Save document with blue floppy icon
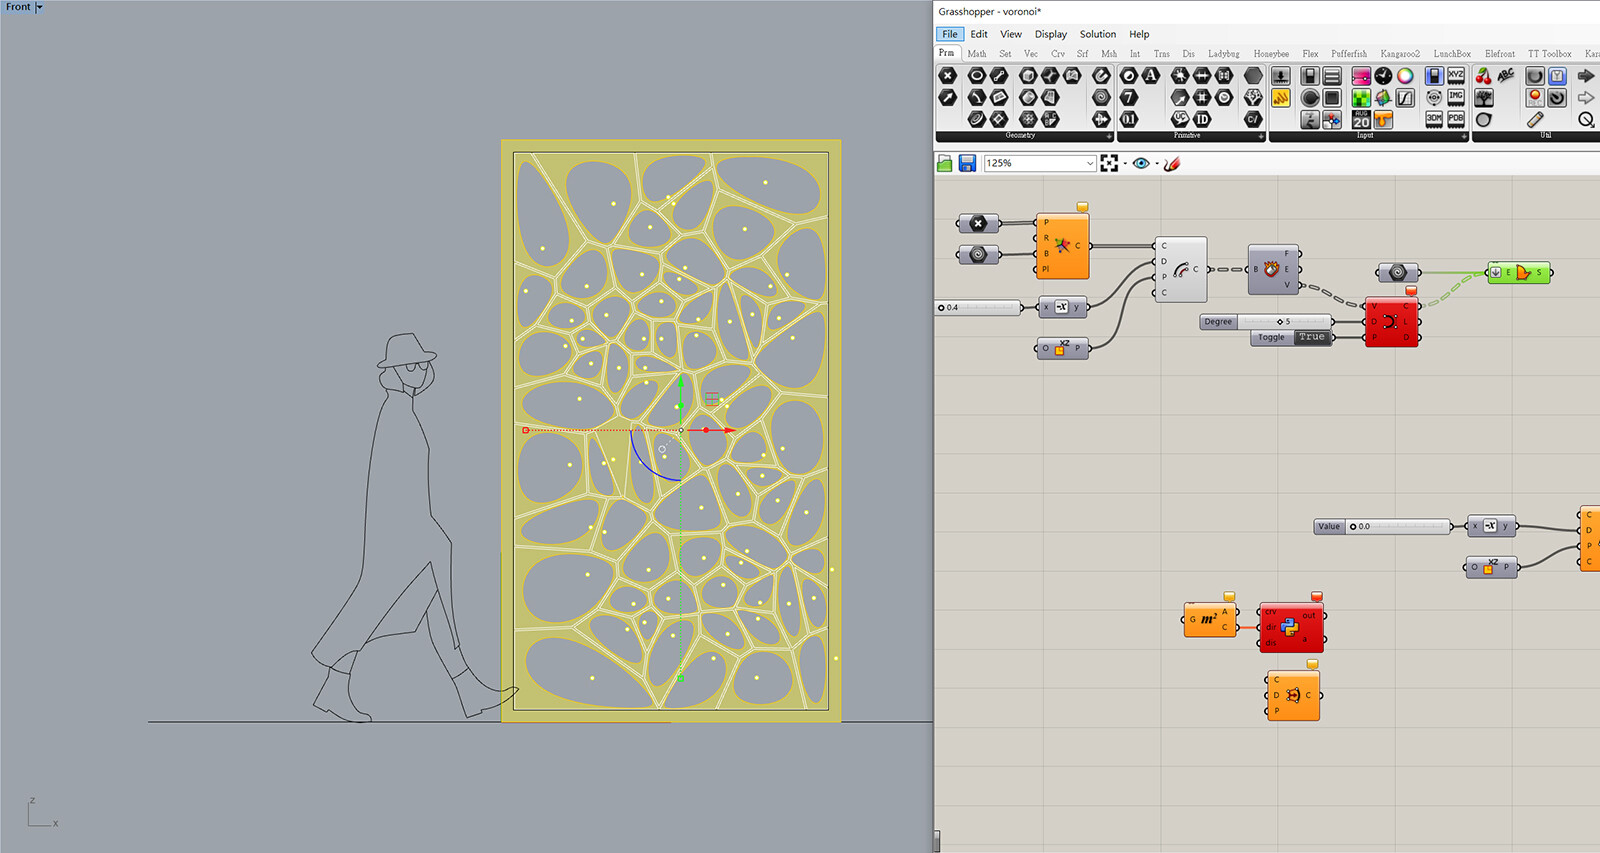The image size is (1600, 853). click(x=967, y=163)
